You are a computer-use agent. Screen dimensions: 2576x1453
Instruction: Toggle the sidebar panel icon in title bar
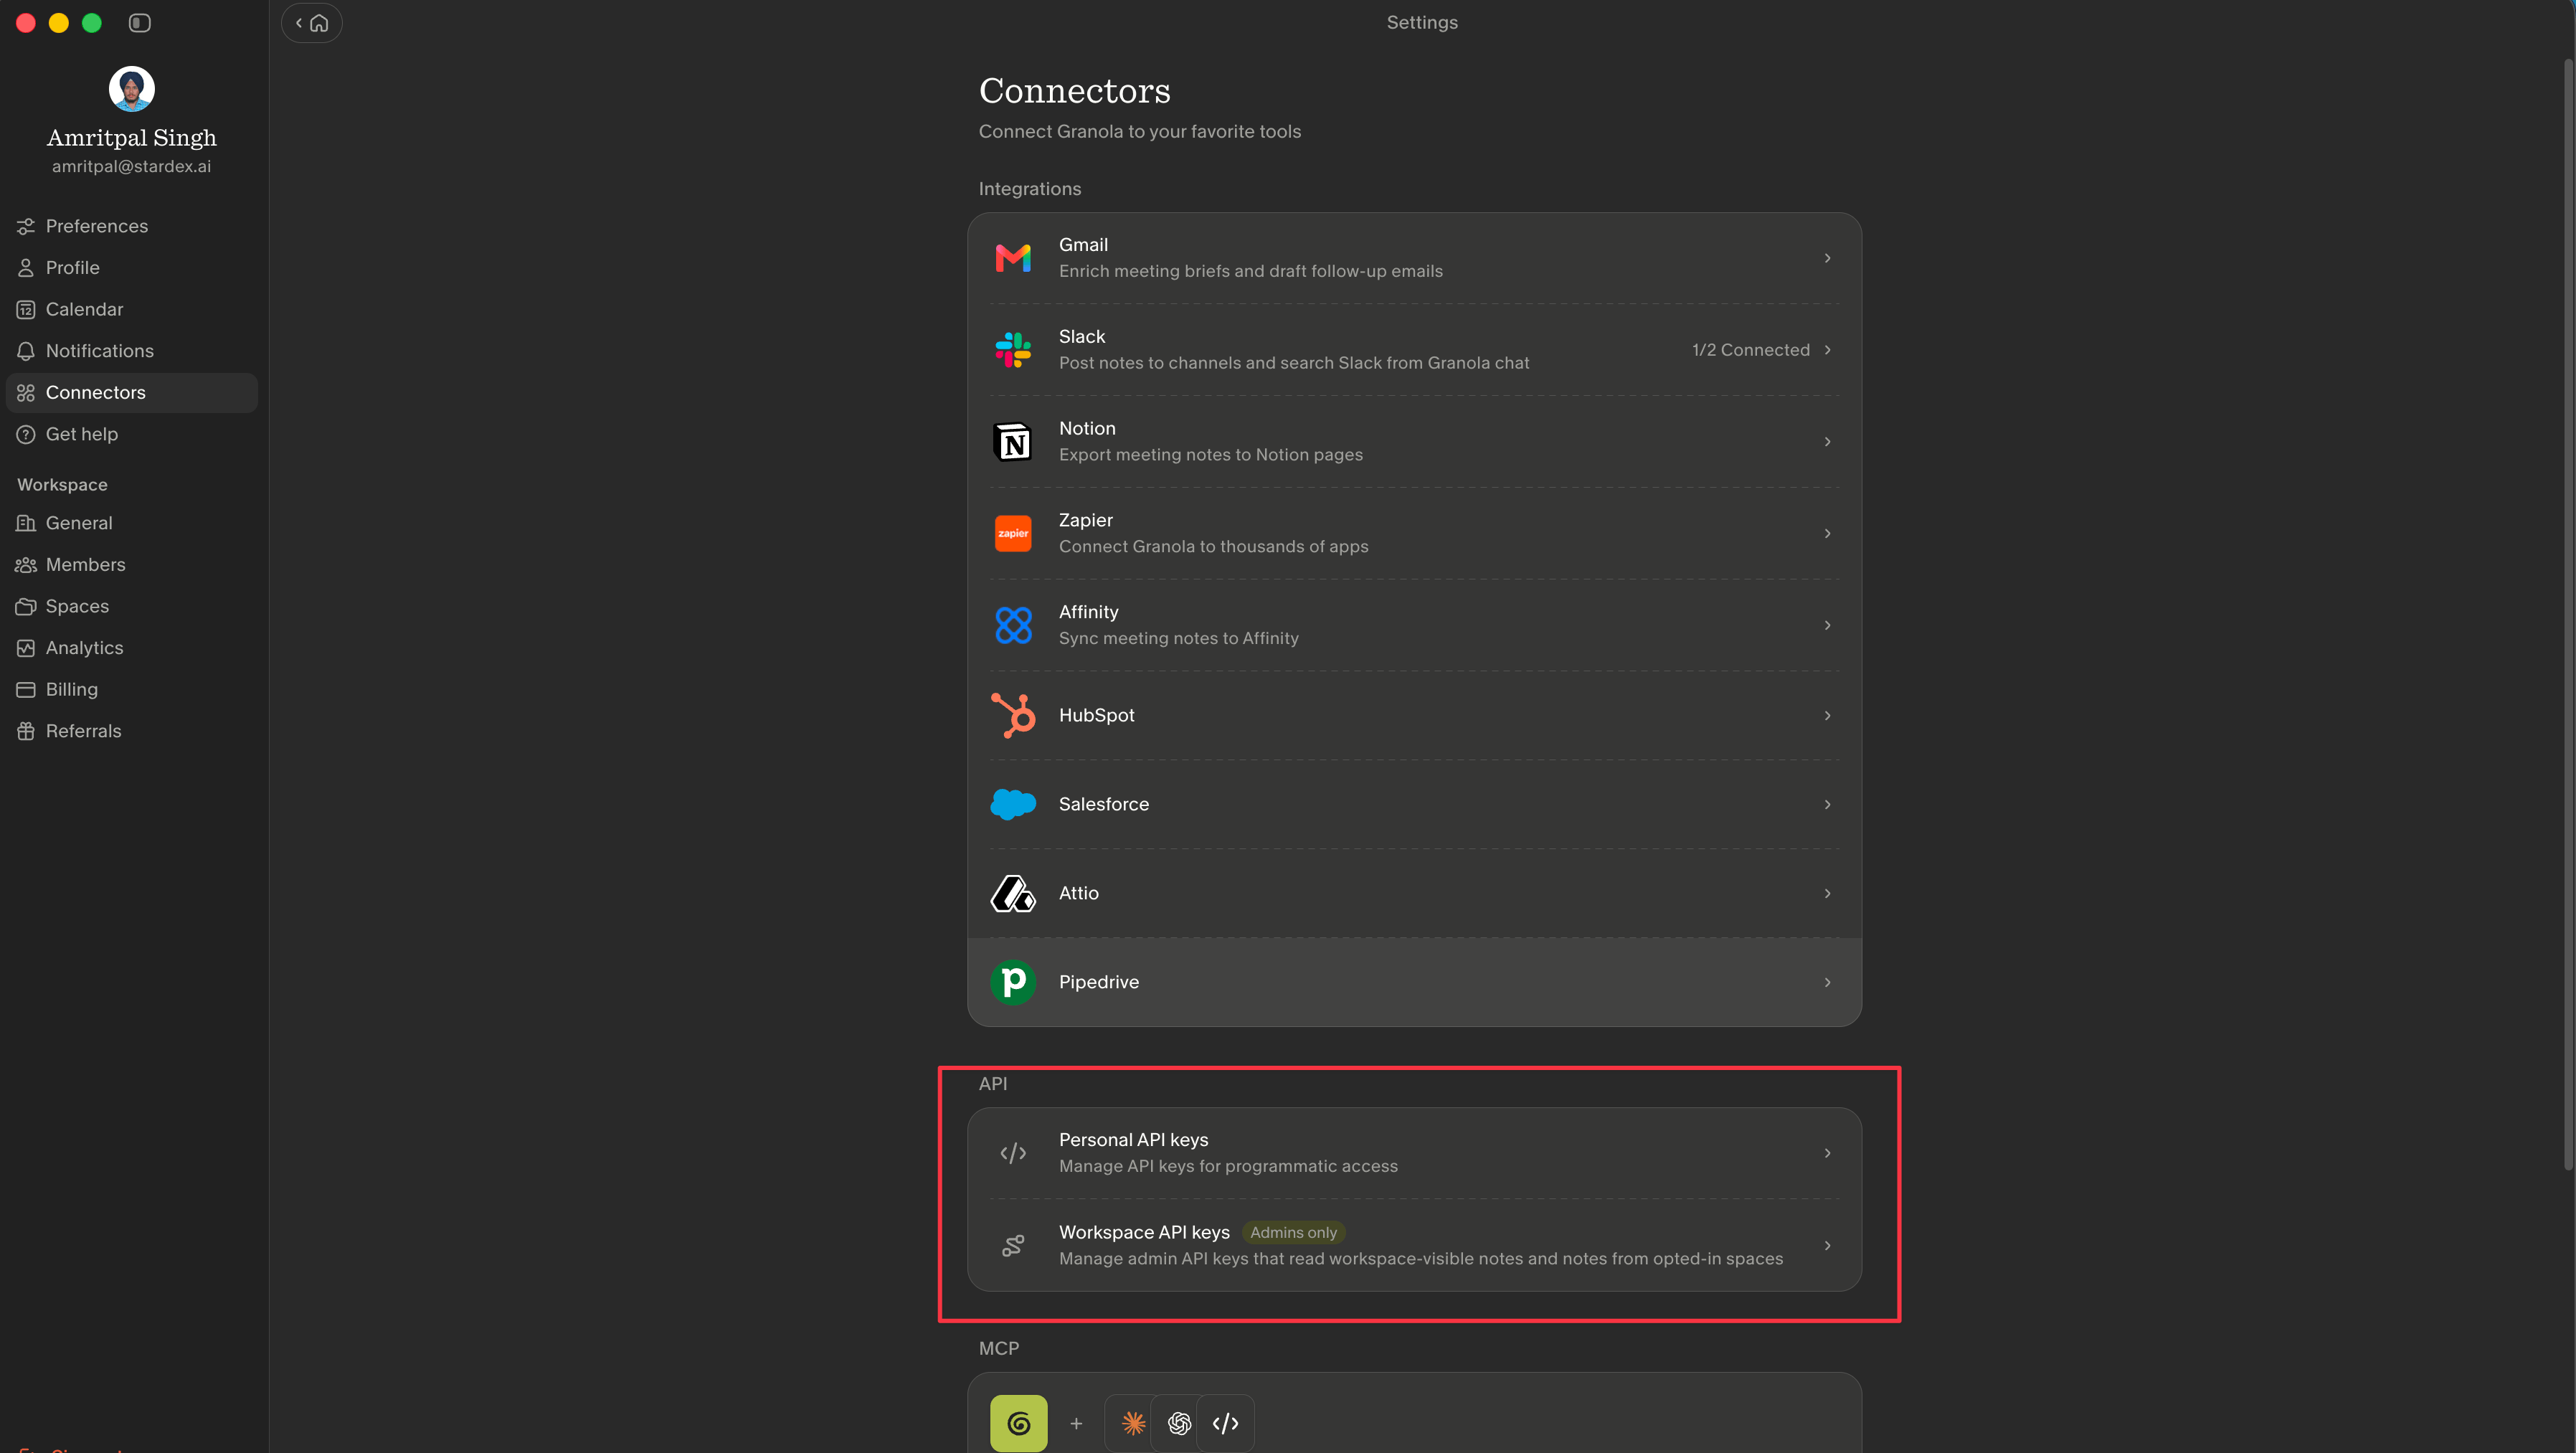click(x=140, y=23)
